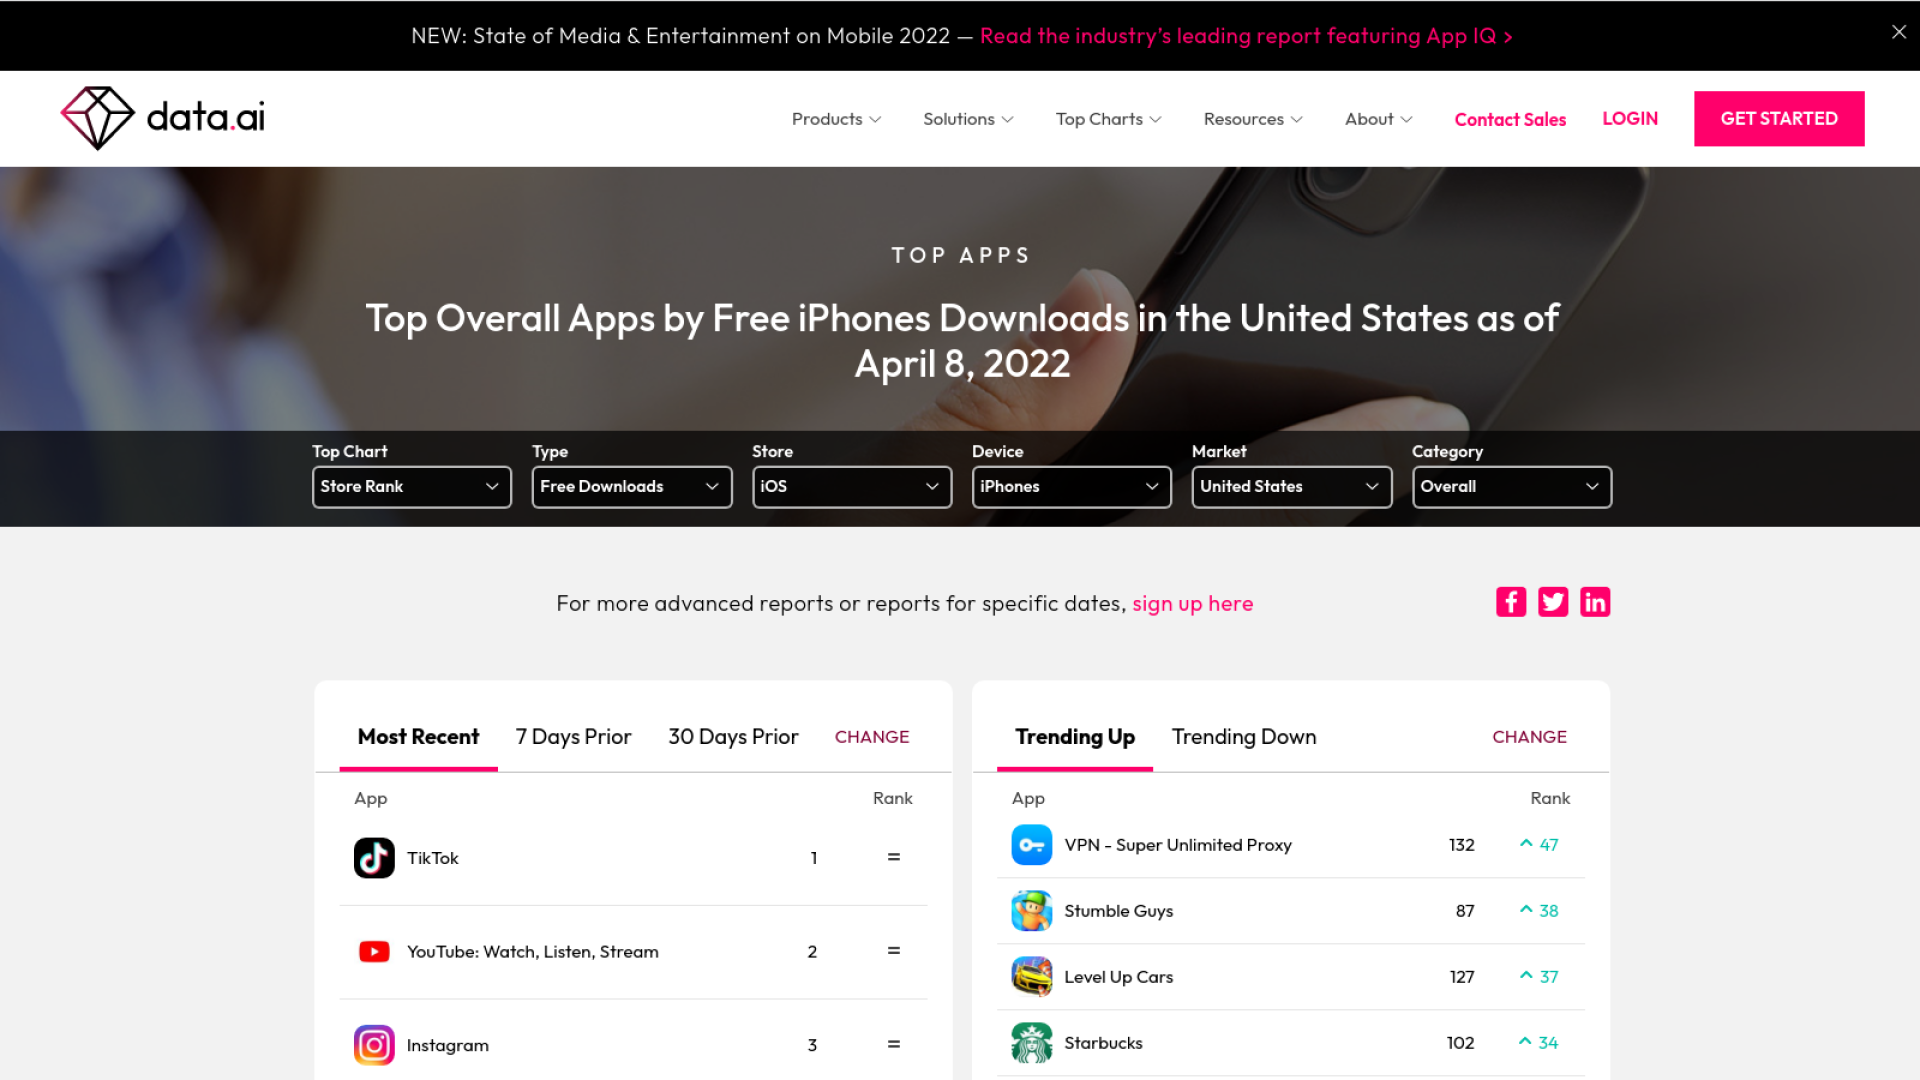This screenshot has width=1920, height=1080.
Task: Open the VPN - Super Unlimited Proxy entry
Action: pyautogui.click(x=1177, y=845)
